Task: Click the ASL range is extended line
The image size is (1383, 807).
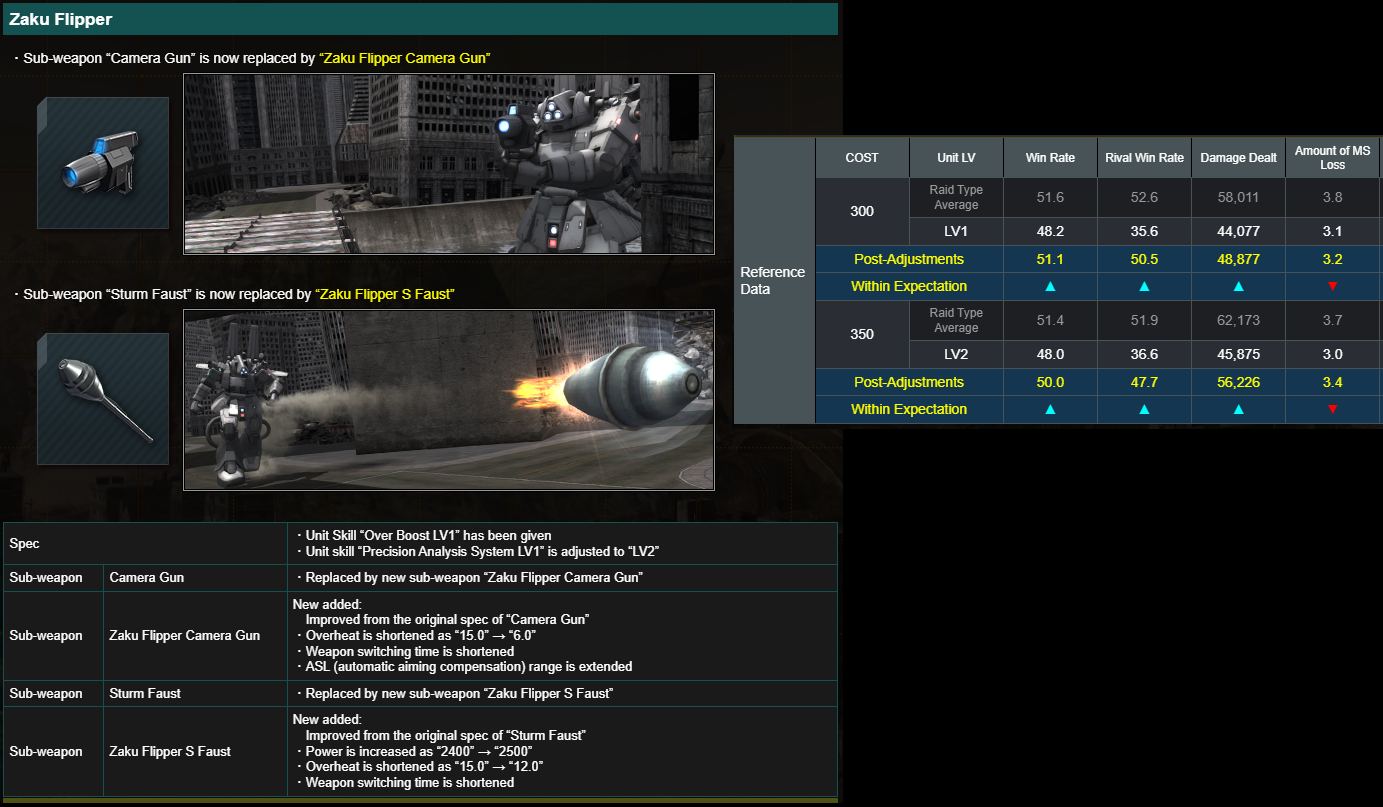Action: click(x=464, y=667)
